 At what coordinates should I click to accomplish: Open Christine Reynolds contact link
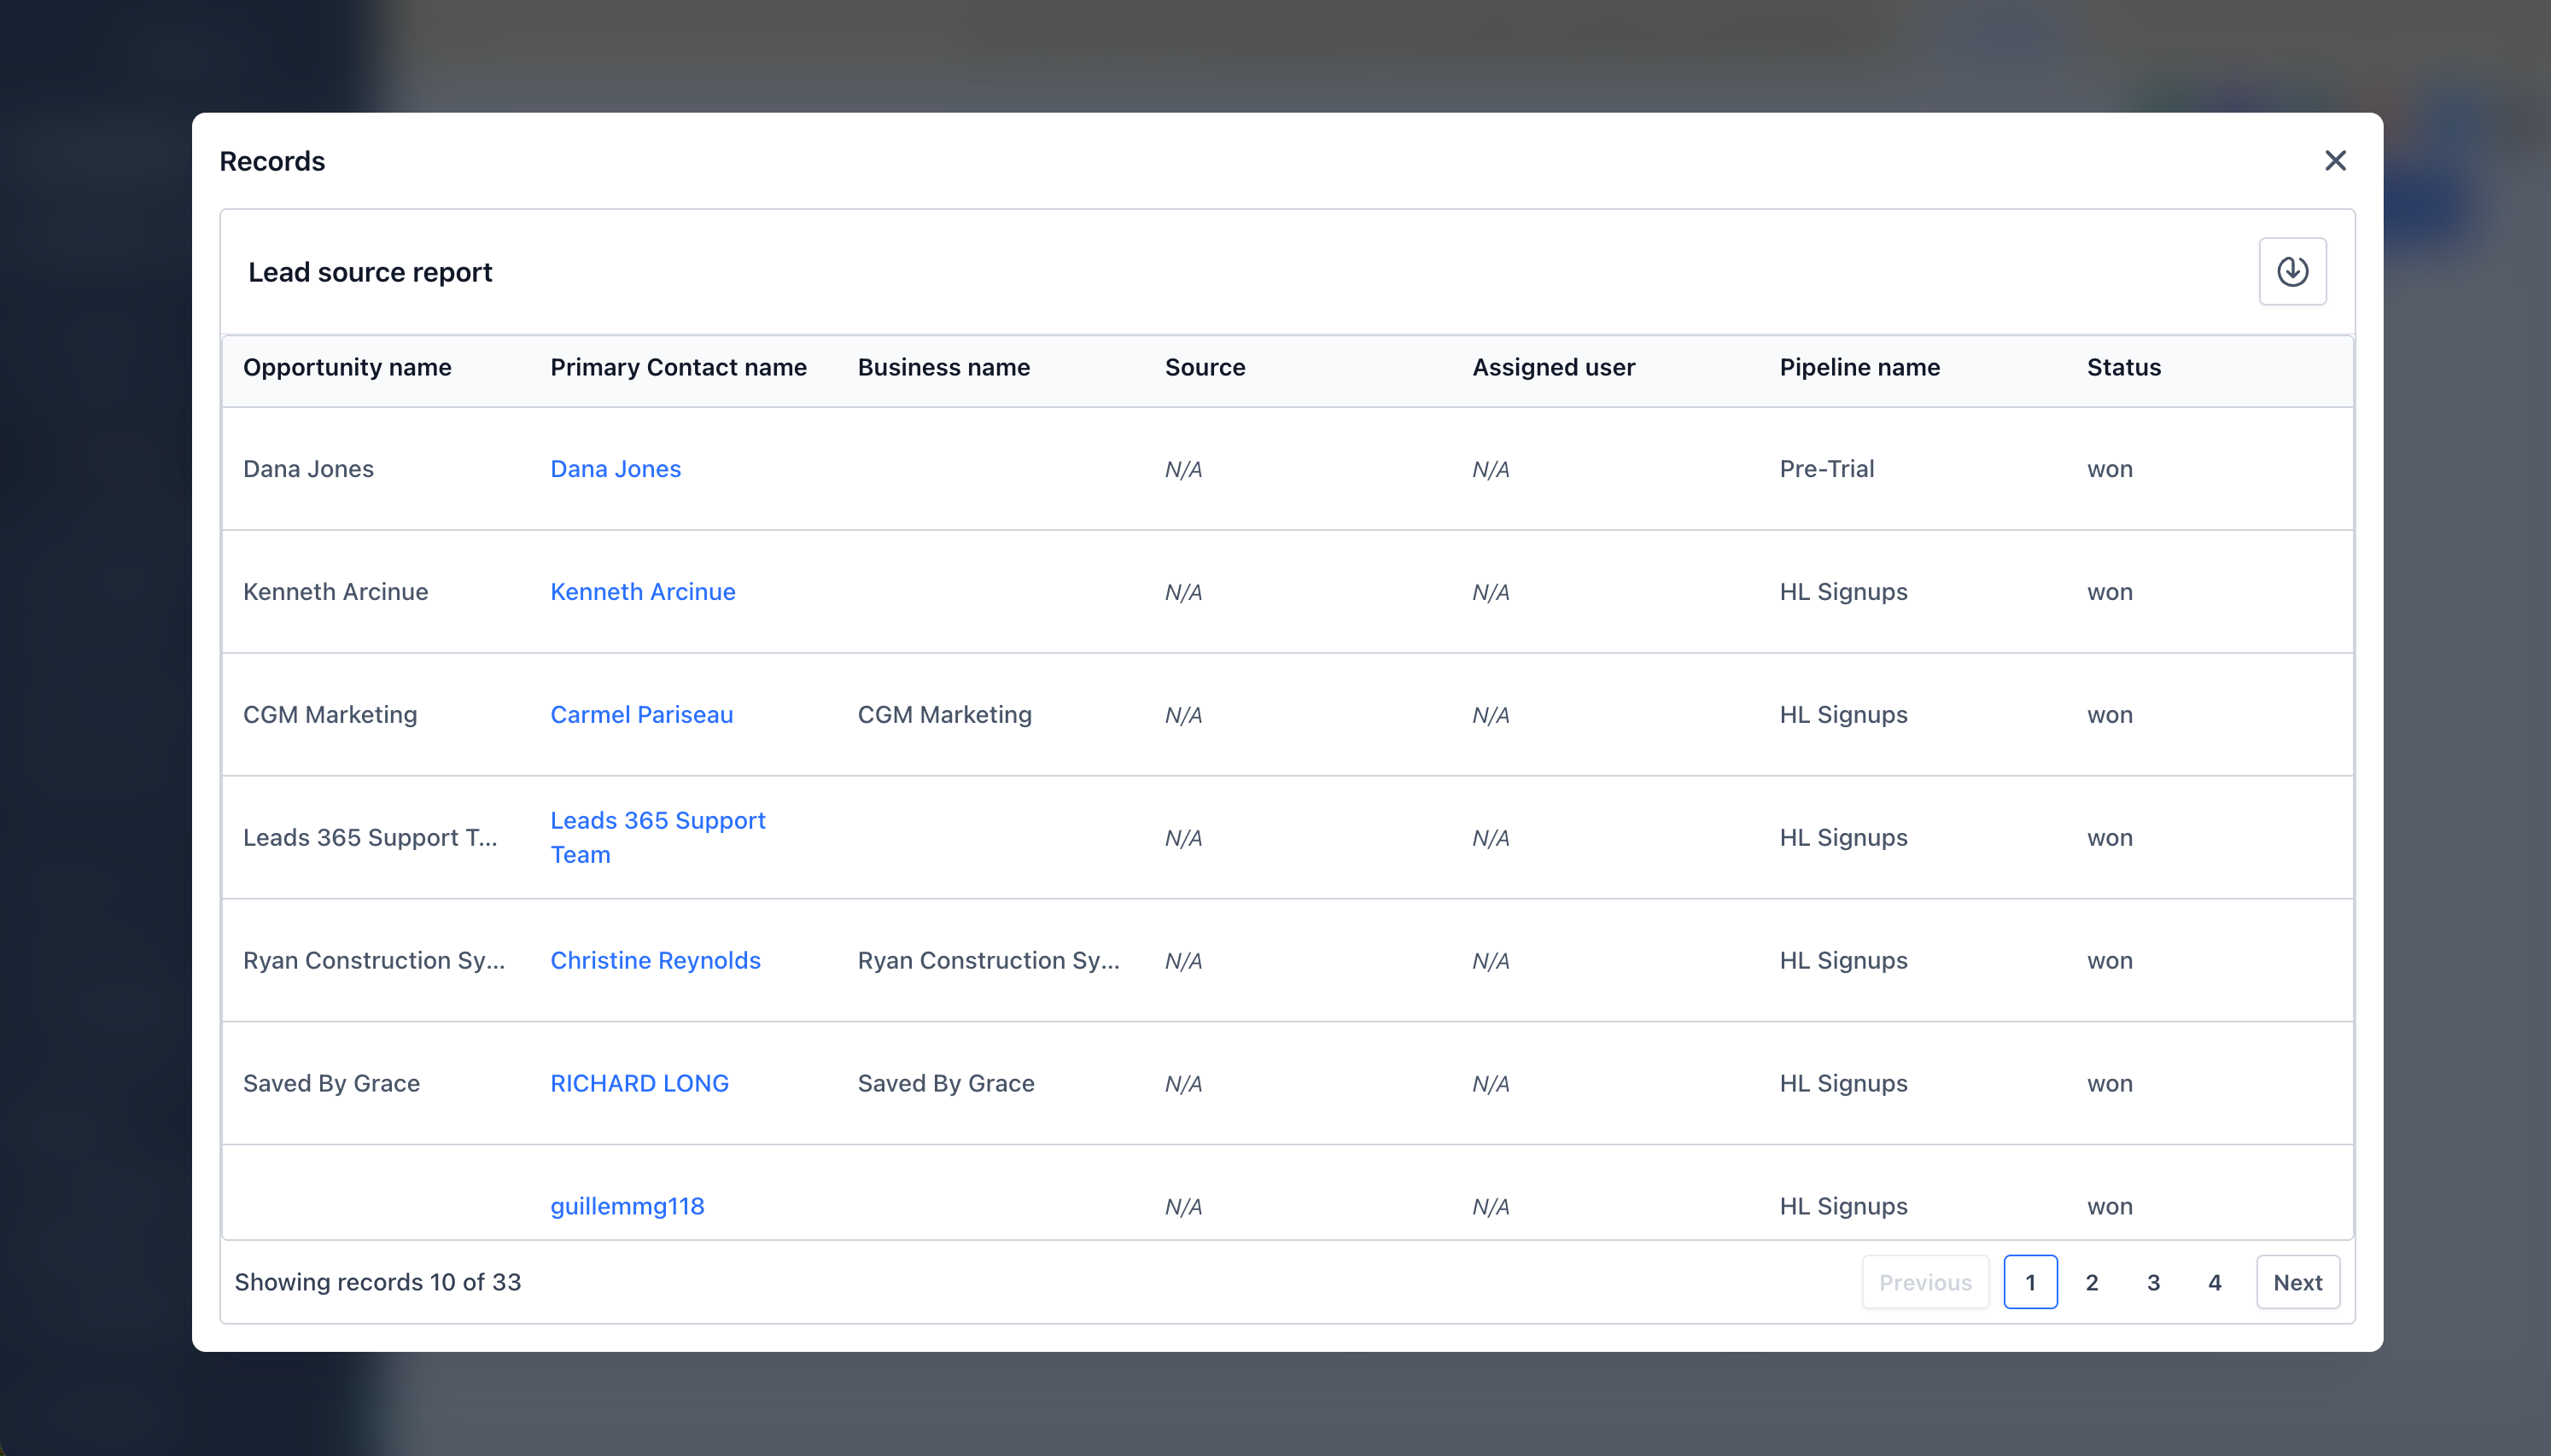(x=655, y=961)
